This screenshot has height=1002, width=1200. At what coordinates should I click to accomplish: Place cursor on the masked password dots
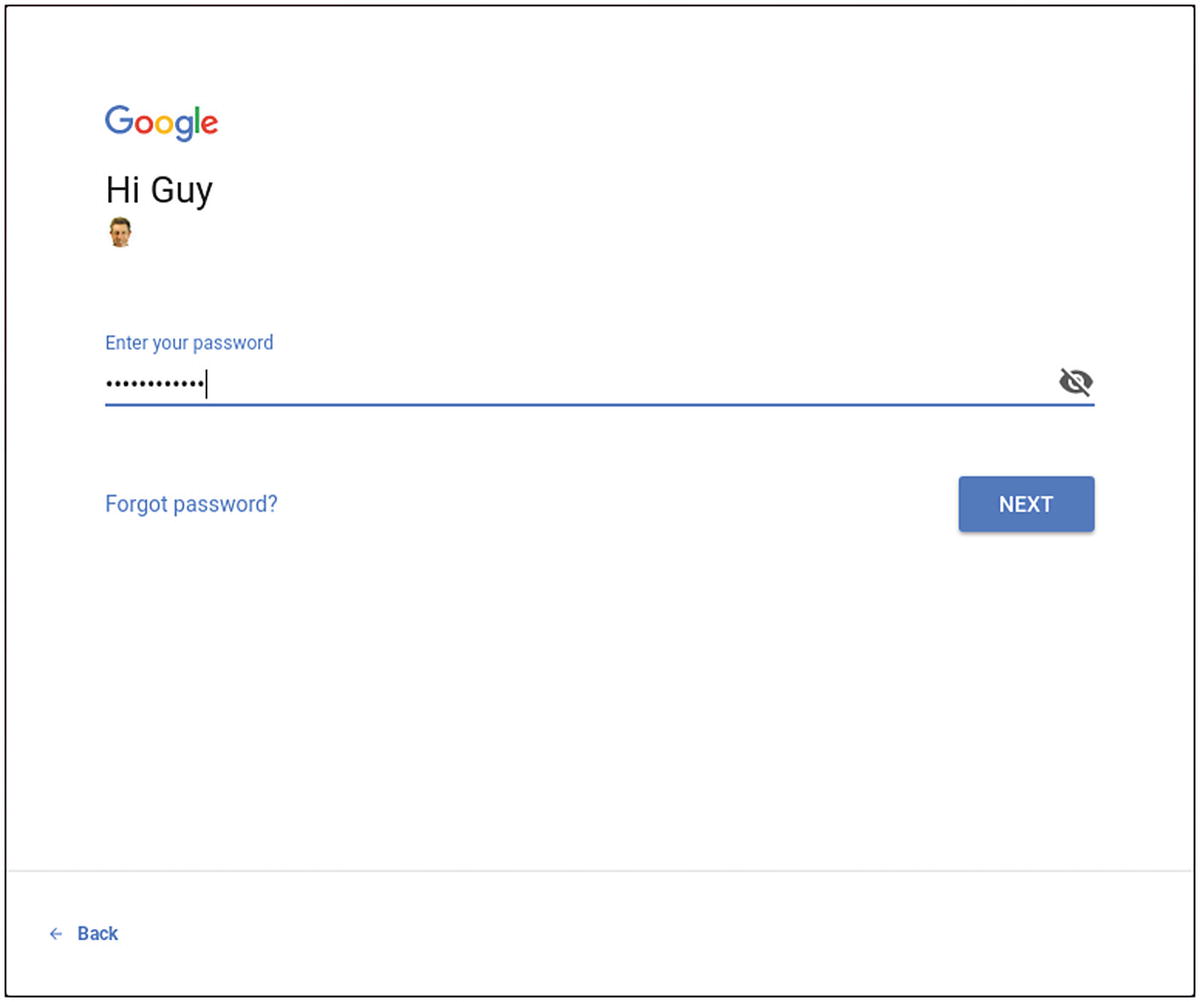[155, 384]
